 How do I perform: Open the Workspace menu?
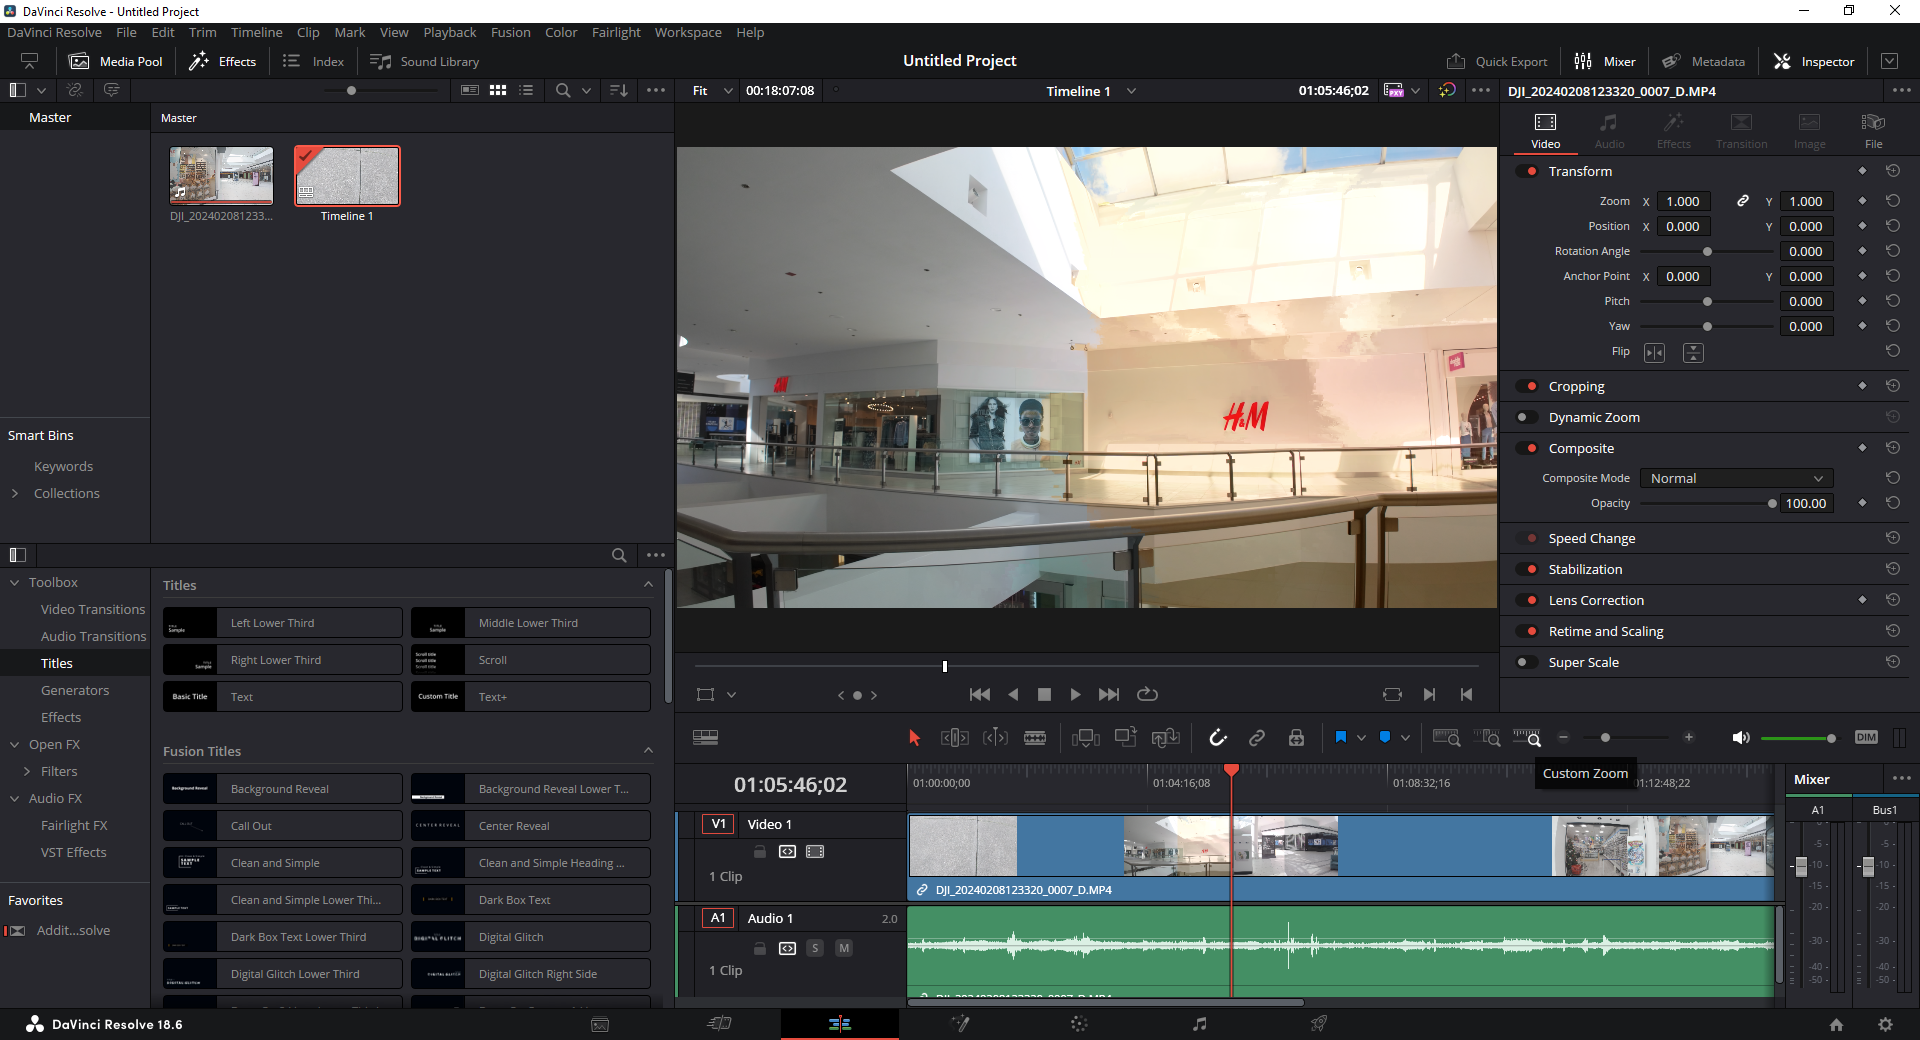pyautogui.click(x=688, y=32)
